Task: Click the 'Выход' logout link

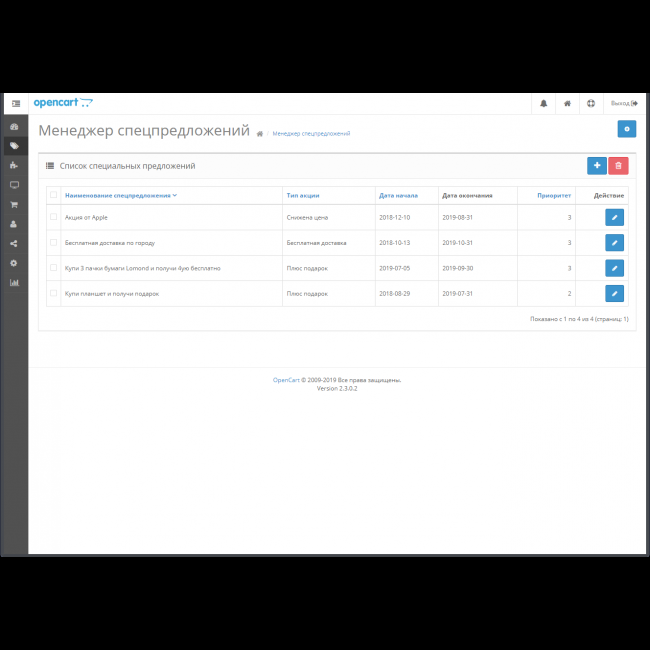Action: (x=623, y=103)
